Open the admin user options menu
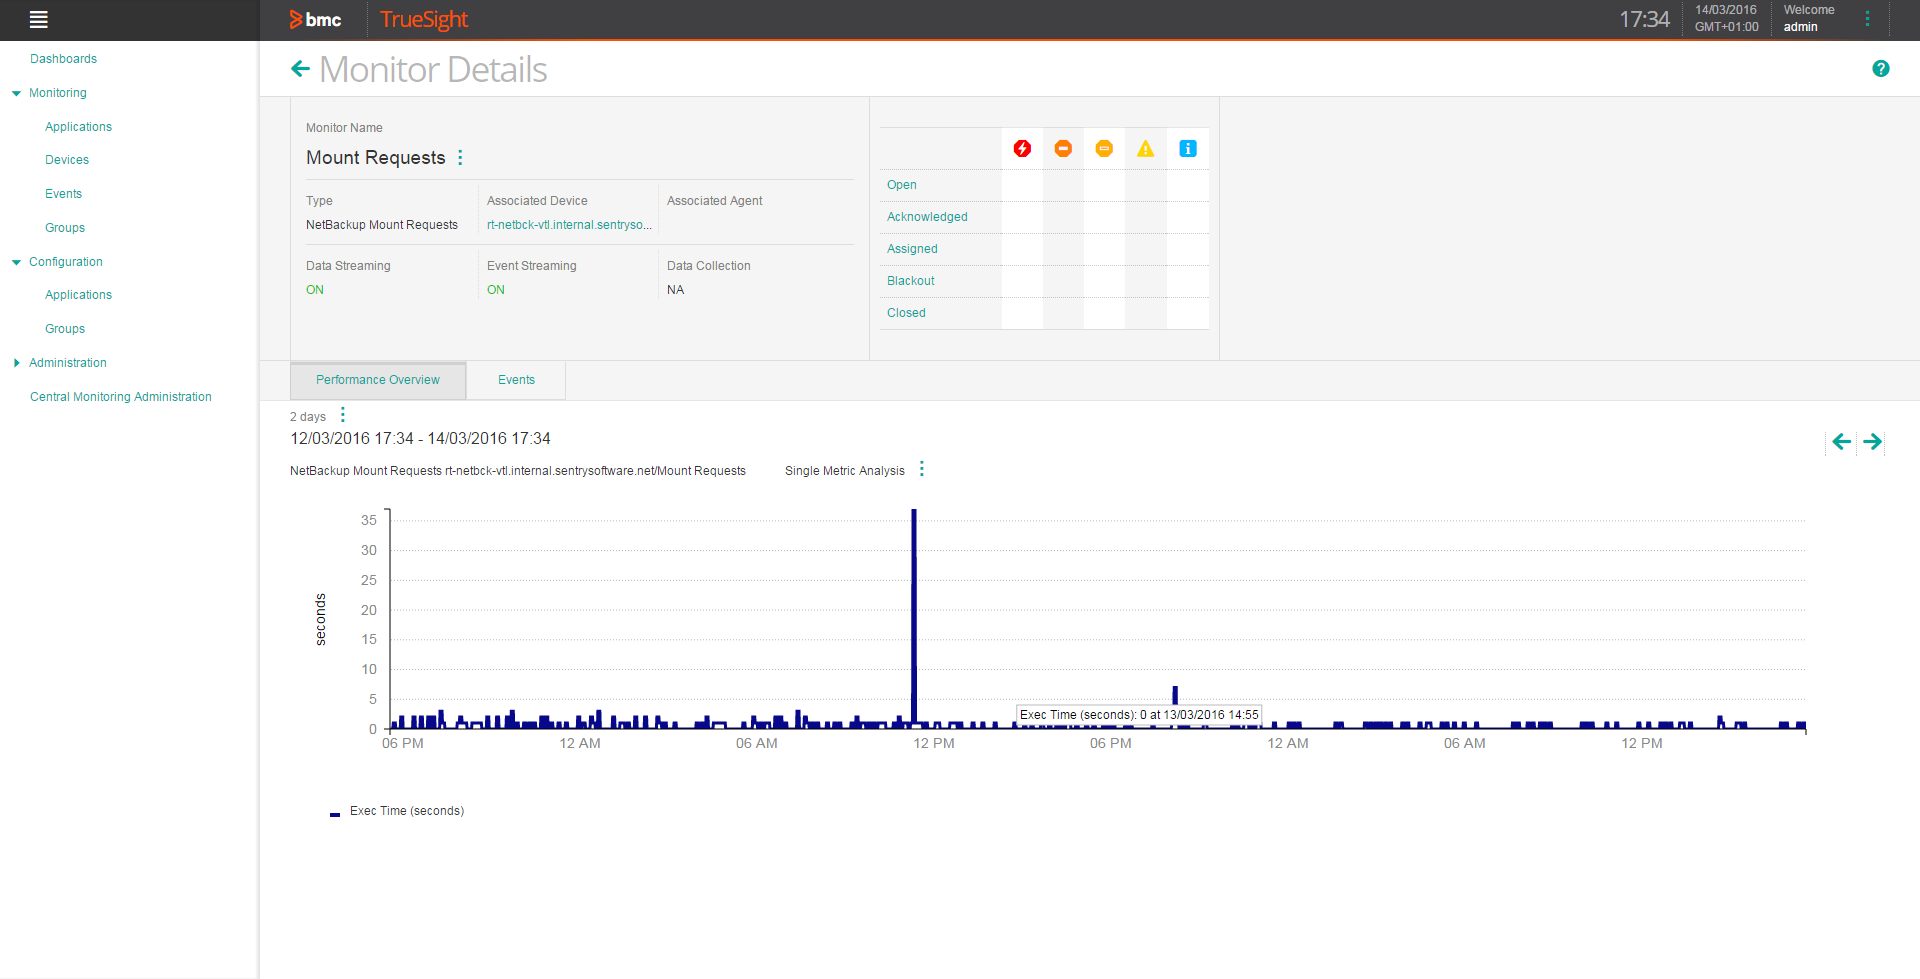 (1867, 19)
